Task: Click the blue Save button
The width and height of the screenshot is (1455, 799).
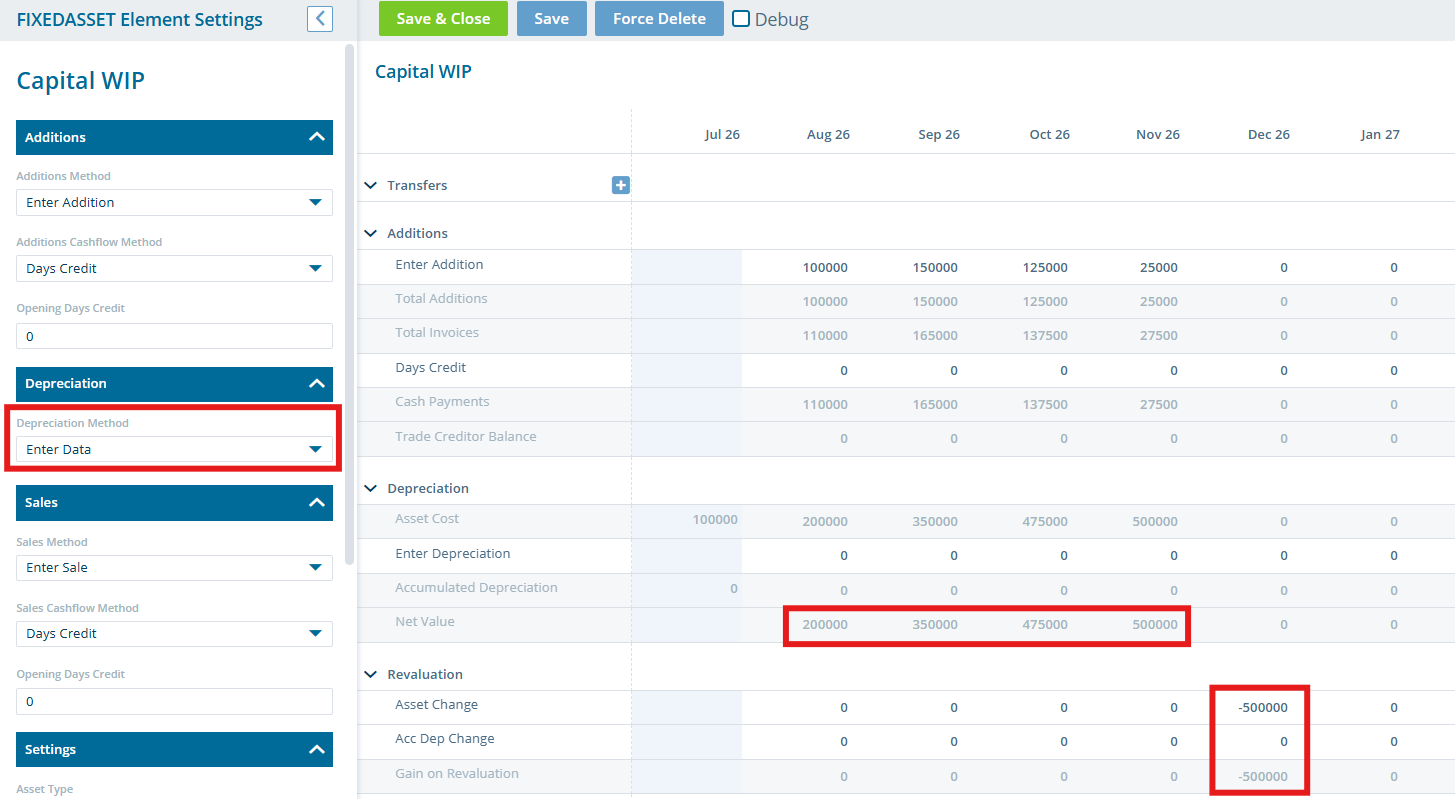Action: coord(551,18)
